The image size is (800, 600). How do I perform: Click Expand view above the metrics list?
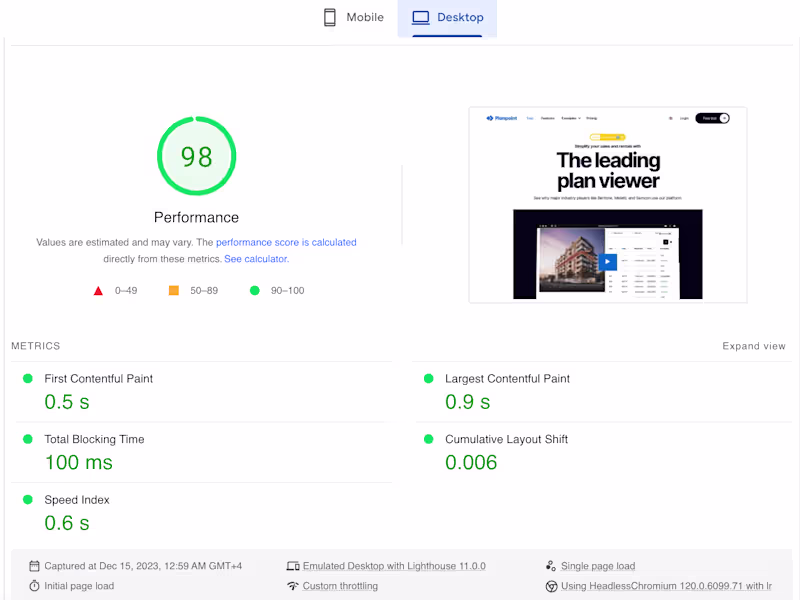coord(753,345)
